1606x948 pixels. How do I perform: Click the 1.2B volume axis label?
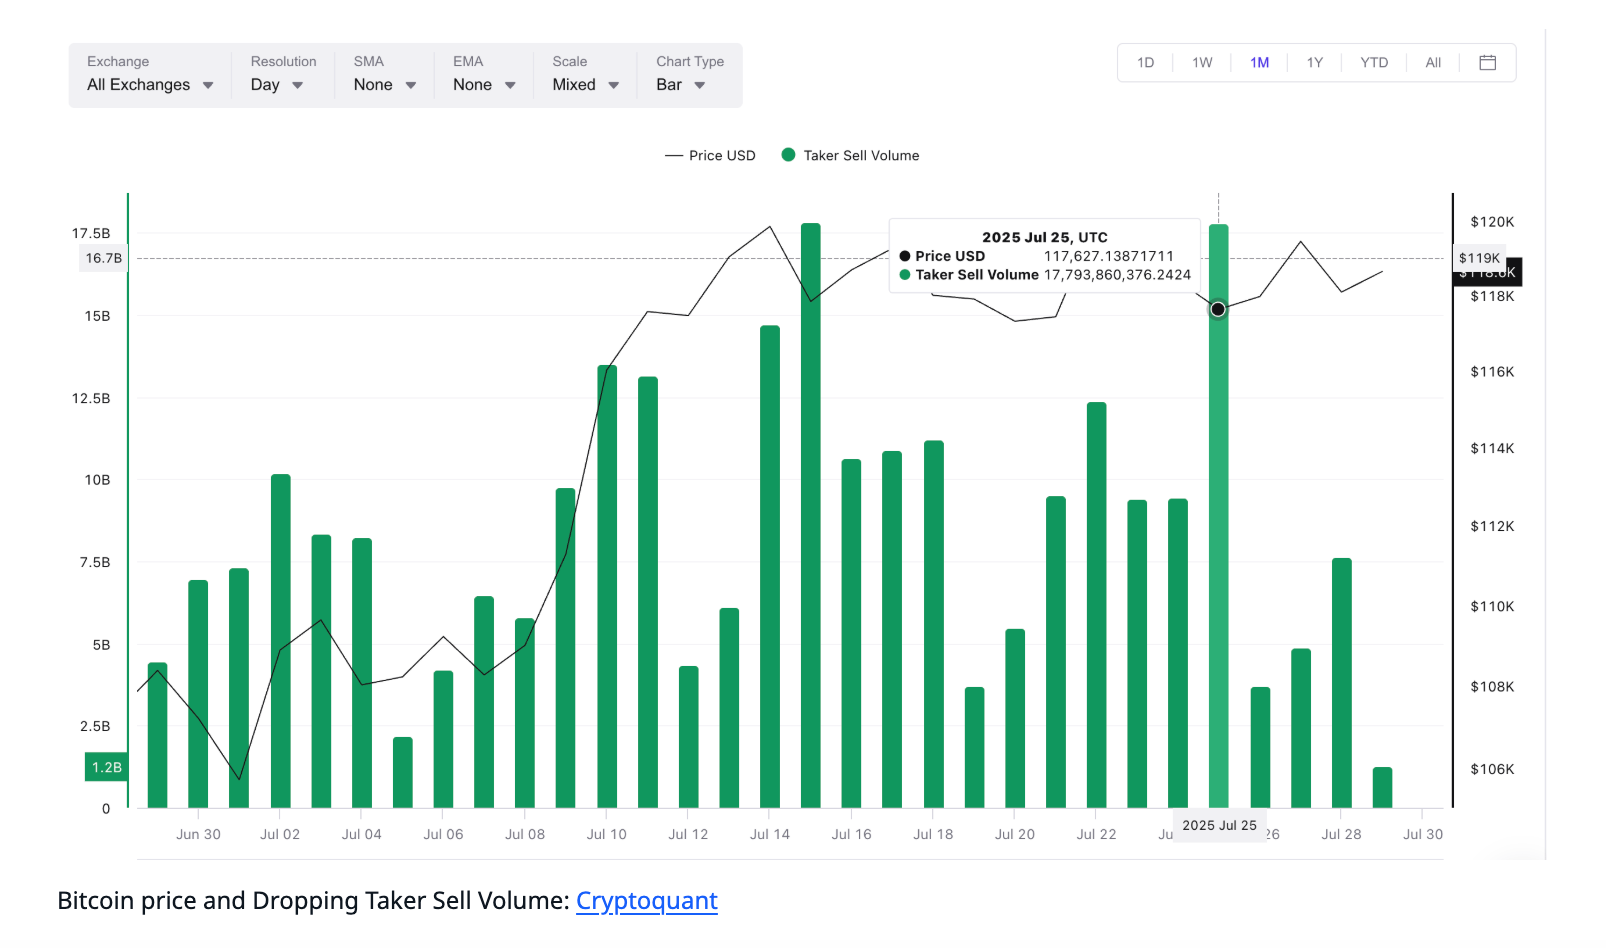coord(106,767)
